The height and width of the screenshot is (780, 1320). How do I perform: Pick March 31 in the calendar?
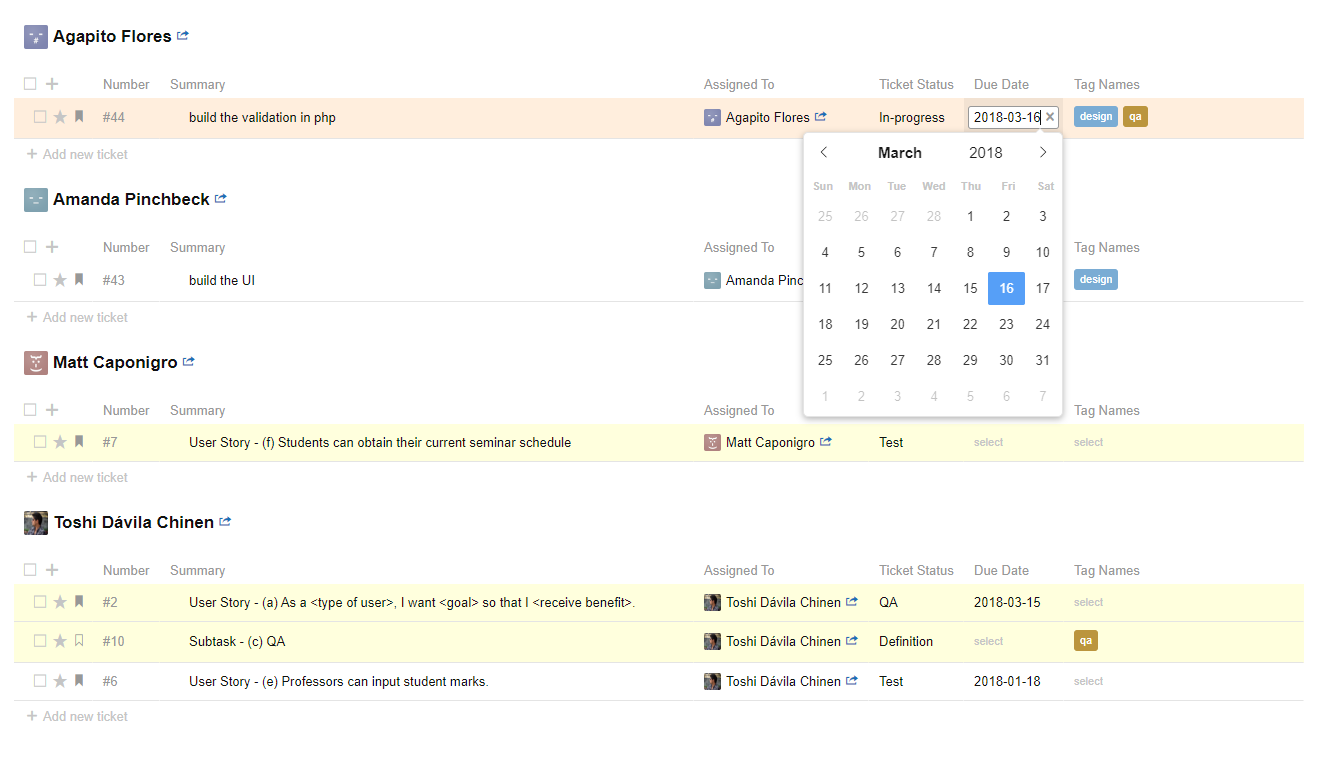[1043, 360]
